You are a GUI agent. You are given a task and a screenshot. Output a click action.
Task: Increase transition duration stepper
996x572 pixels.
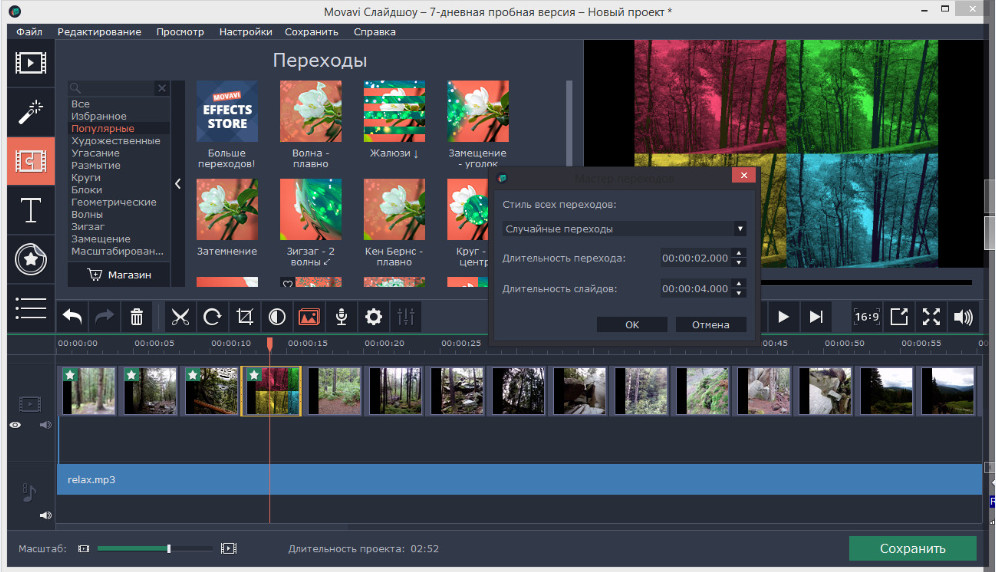point(739,254)
